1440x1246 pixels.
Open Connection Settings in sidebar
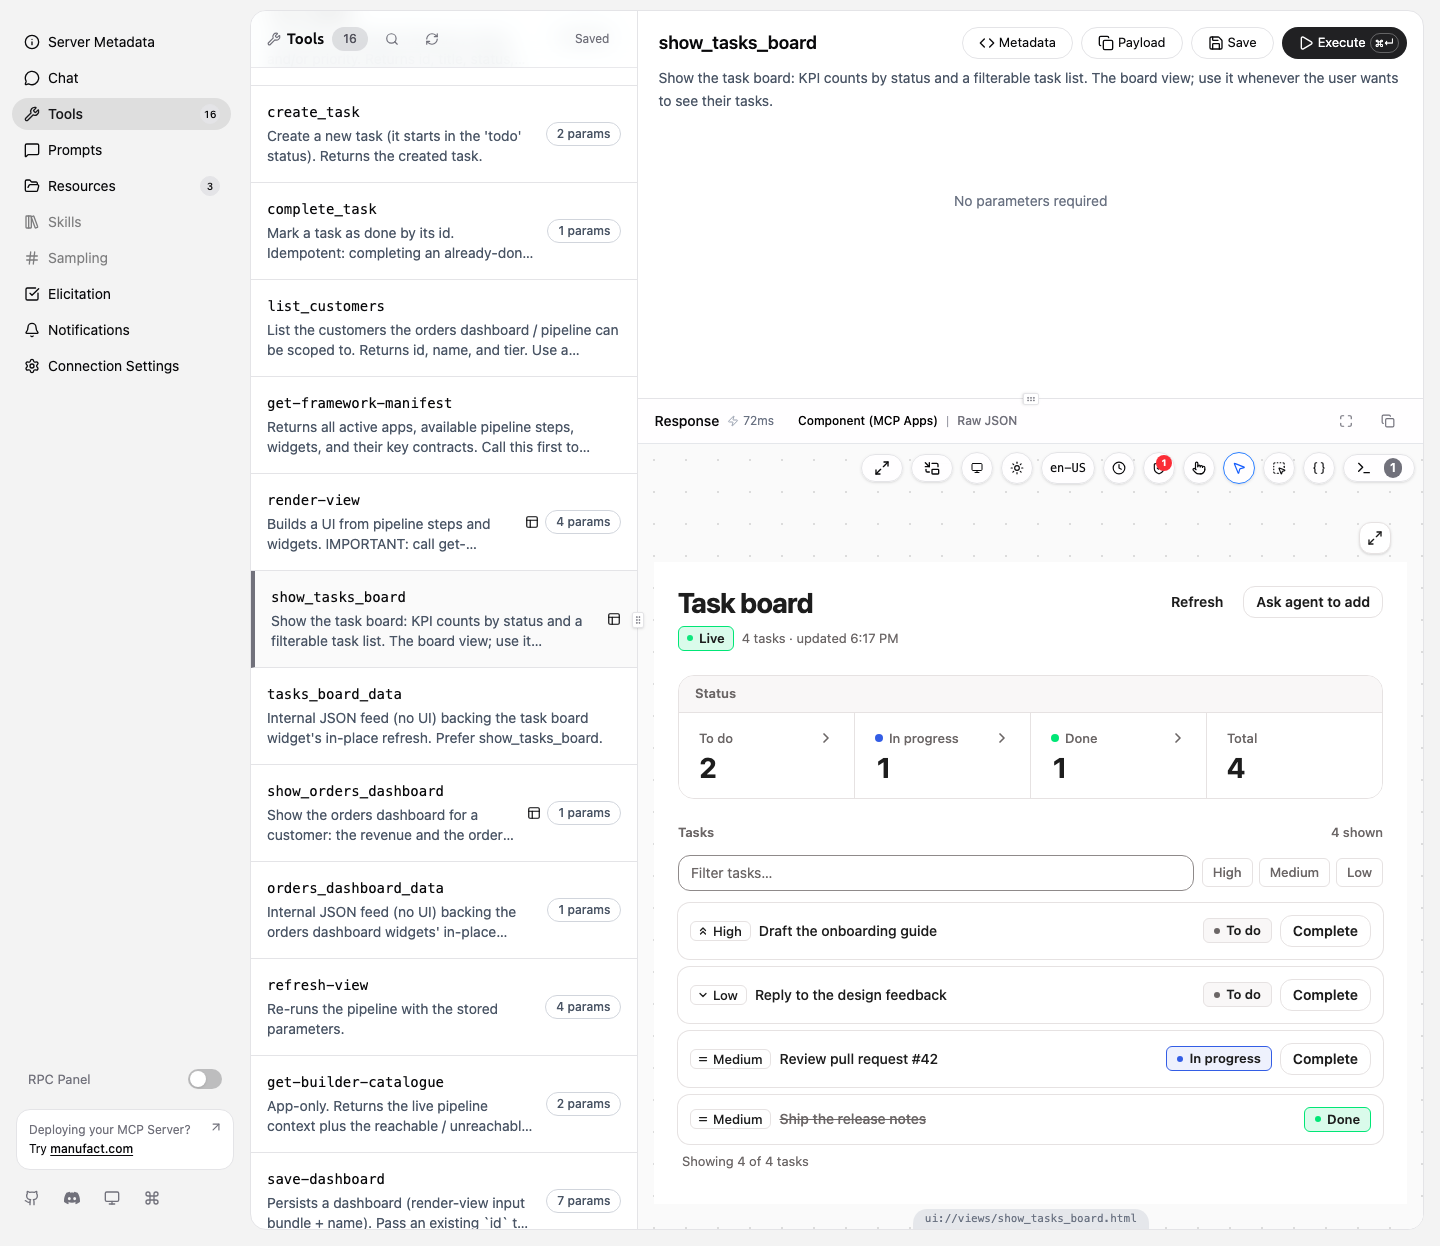[x=121, y=366]
